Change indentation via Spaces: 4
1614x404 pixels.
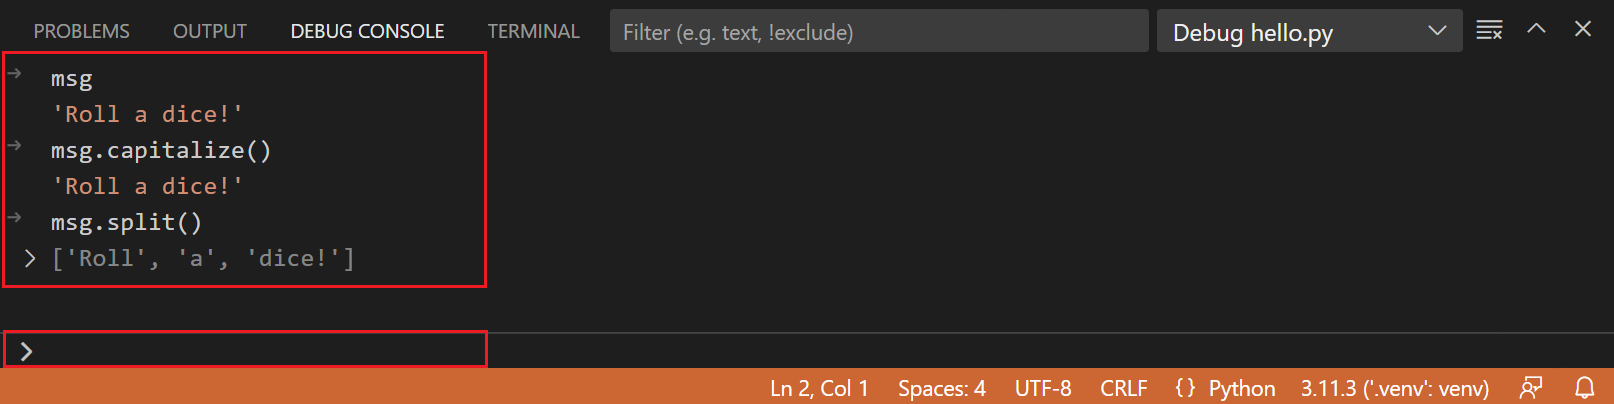click(941, 388)
